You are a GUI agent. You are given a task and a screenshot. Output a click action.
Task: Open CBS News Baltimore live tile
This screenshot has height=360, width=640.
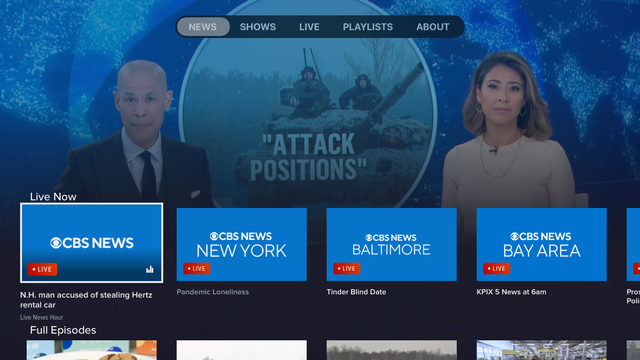pyautogui.click(x=391, y=244)
